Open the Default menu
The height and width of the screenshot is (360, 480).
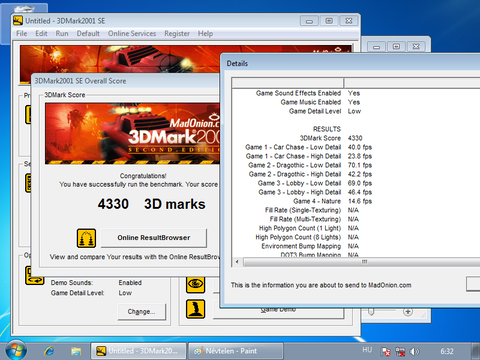click(88, 34)
